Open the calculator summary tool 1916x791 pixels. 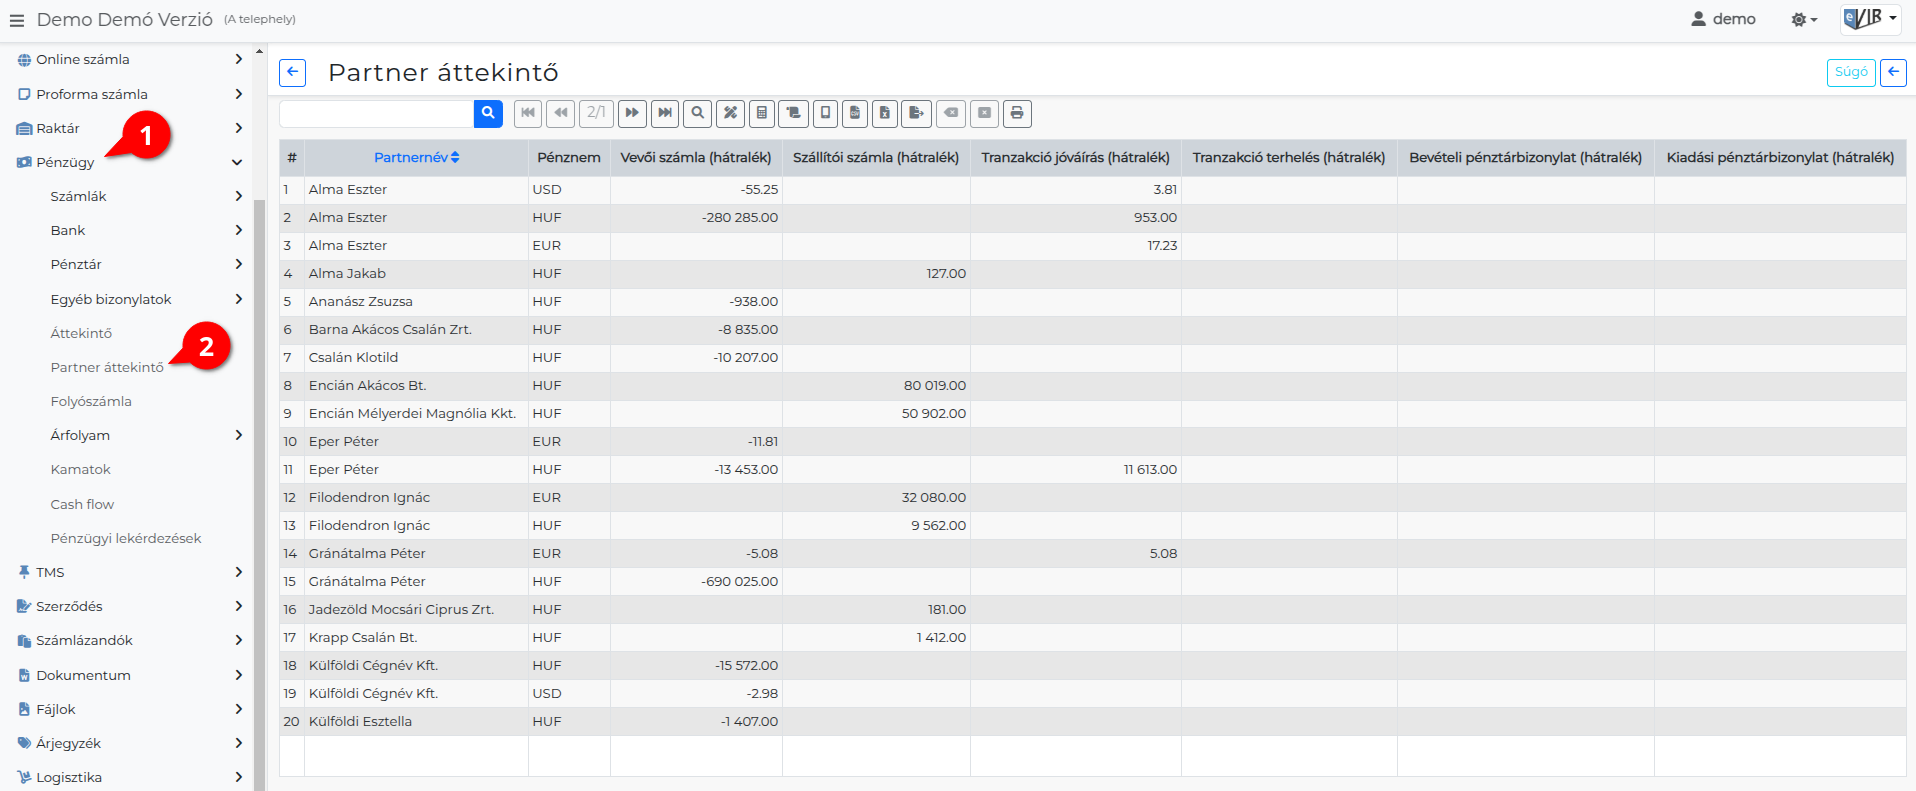pyautogui.click(x=762, y=113)
